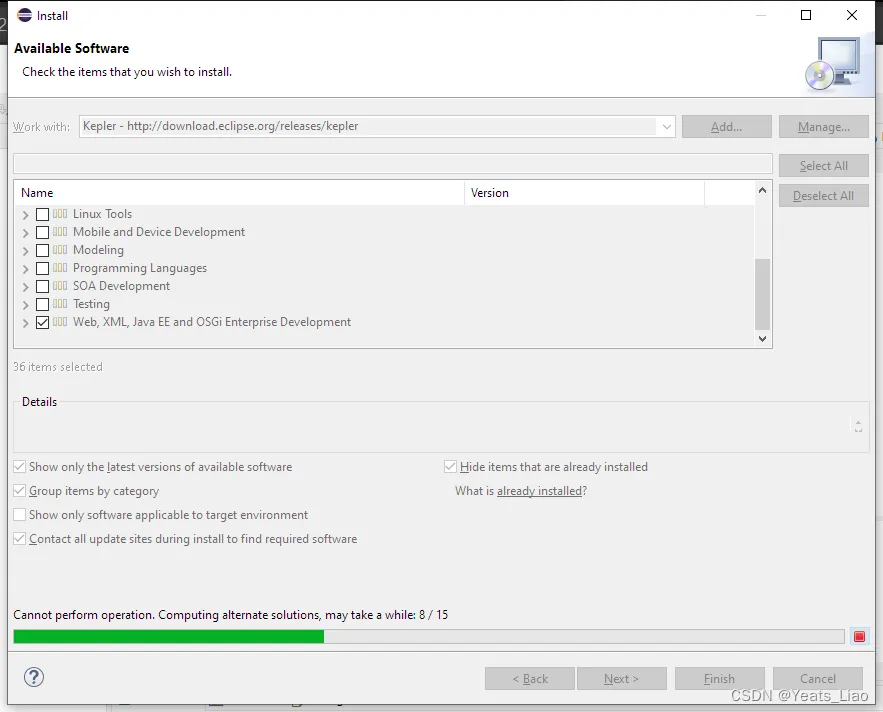
Task: Open the Work with dropdown arrow
Action: 666,126
